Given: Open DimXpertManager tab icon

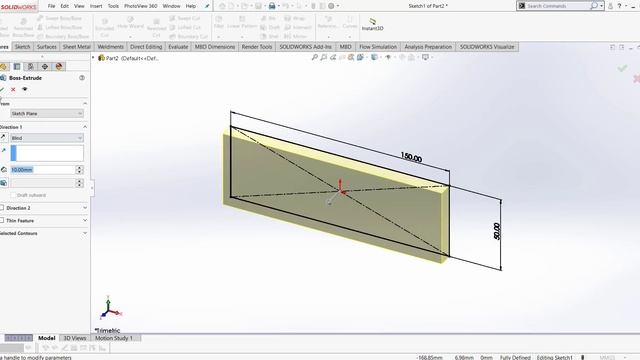Looking at the screenshot, I should 44,67.
